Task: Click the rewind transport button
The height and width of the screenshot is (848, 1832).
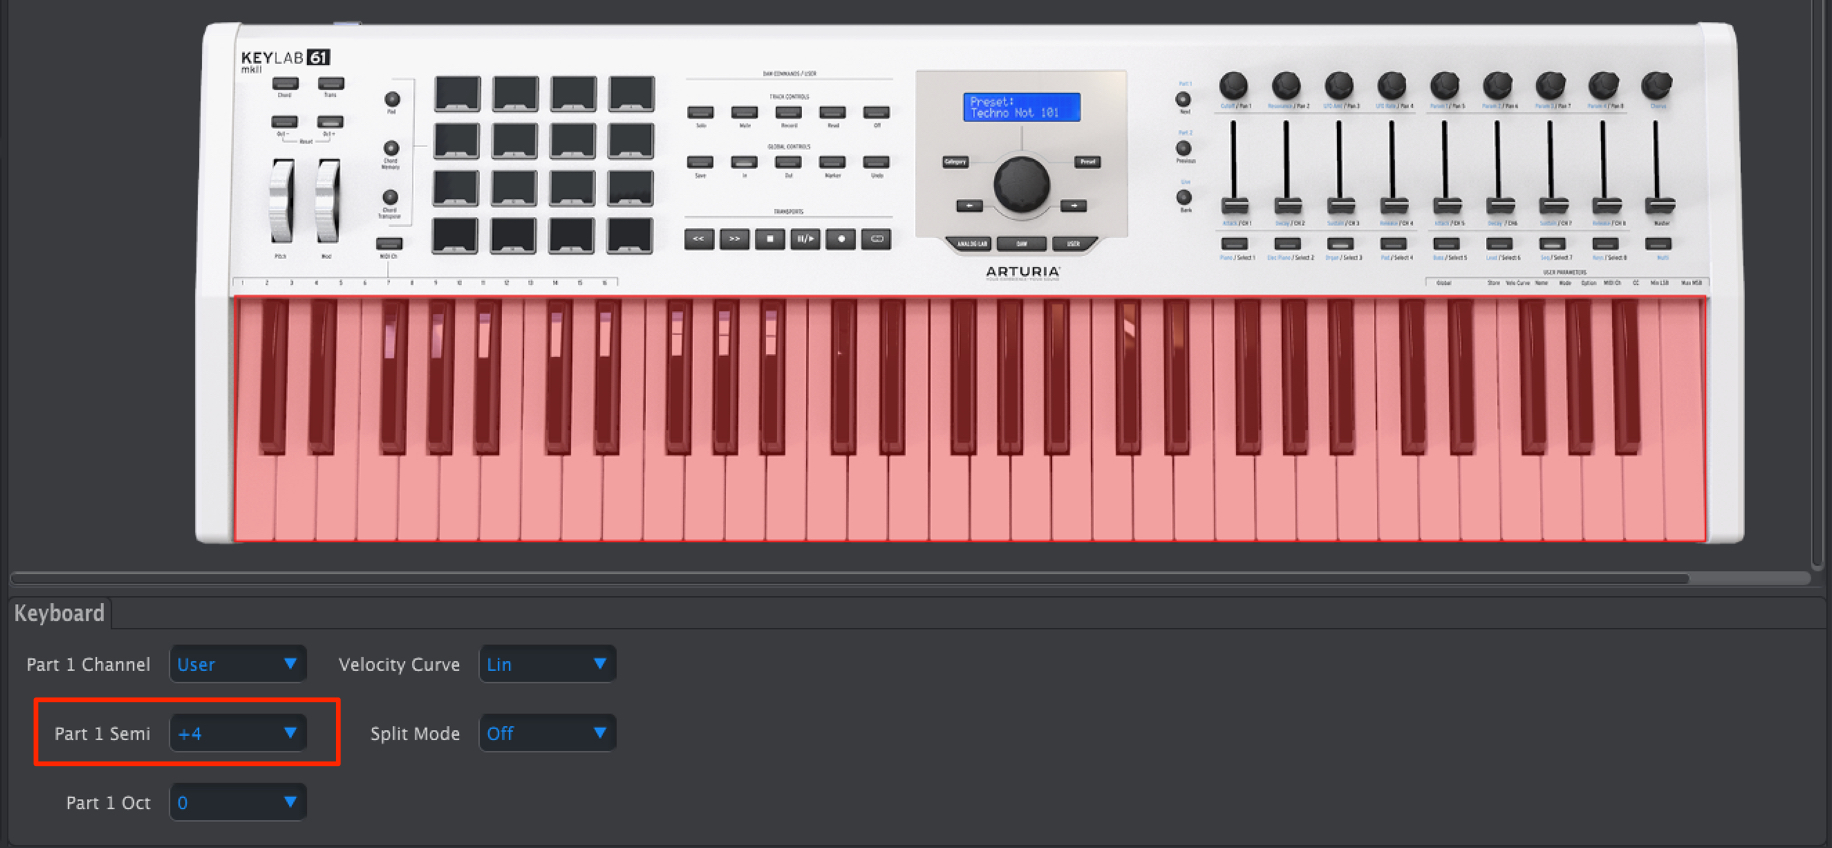Action: 699,239
